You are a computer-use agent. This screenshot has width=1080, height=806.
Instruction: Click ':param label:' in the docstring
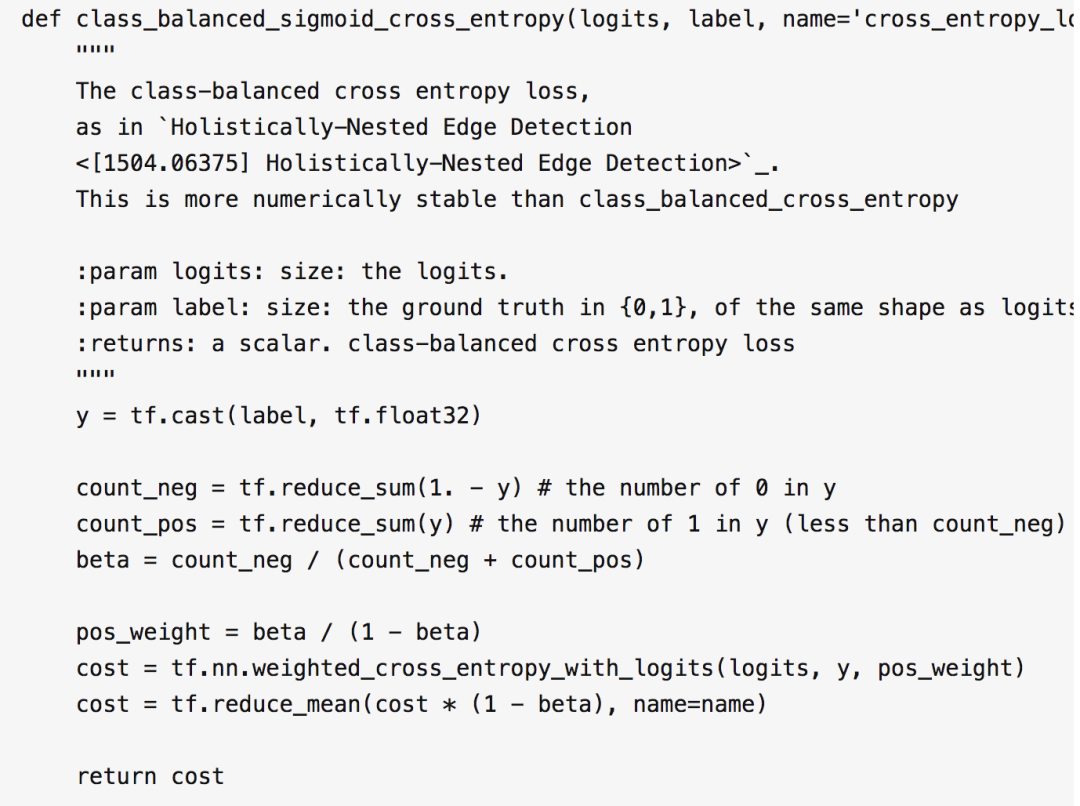pyautogui.click(x=163, y=307)
